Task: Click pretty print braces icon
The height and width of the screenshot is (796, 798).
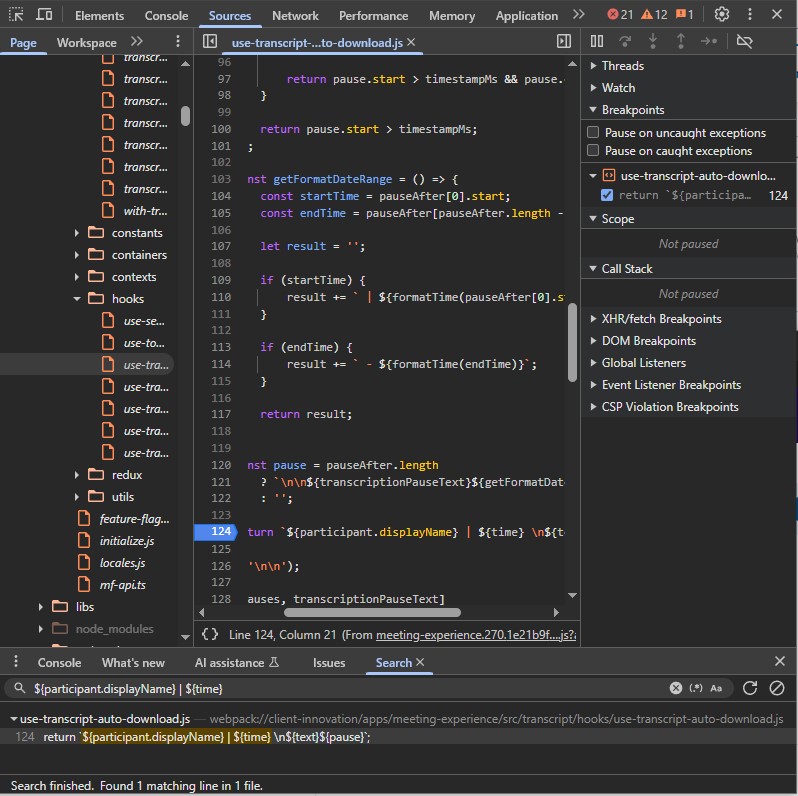Action: coord(210,634)
